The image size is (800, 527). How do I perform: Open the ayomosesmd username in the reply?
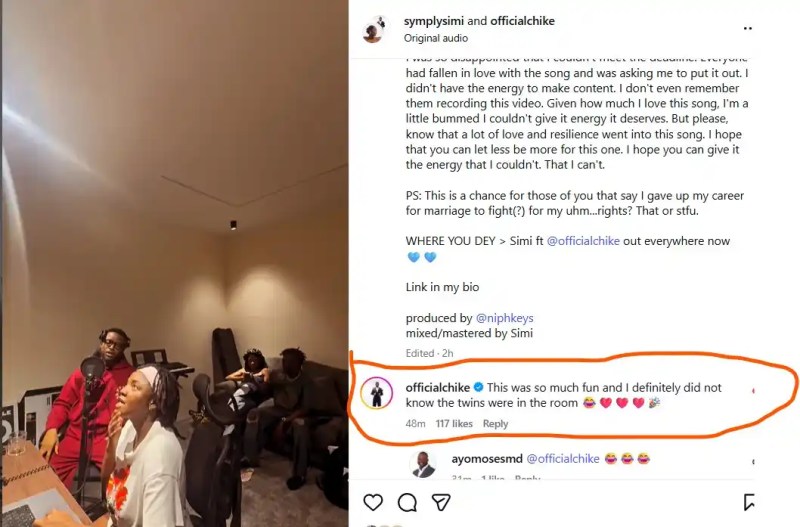click(x=487, y=459)
